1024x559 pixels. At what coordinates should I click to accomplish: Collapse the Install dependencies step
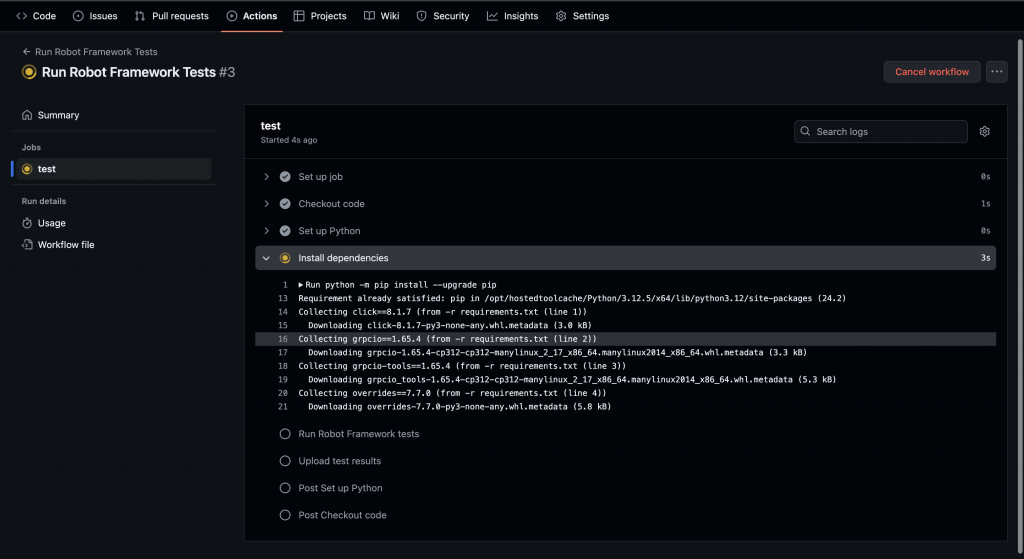click(267, 258)
